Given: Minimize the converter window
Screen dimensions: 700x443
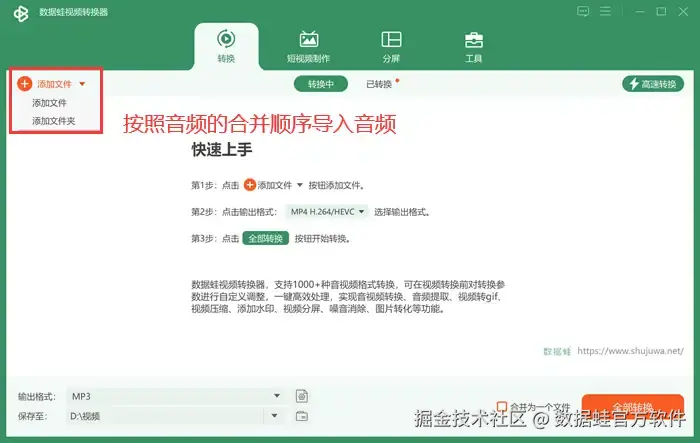Looking at the screenshot, I should (x=640, y=12).
